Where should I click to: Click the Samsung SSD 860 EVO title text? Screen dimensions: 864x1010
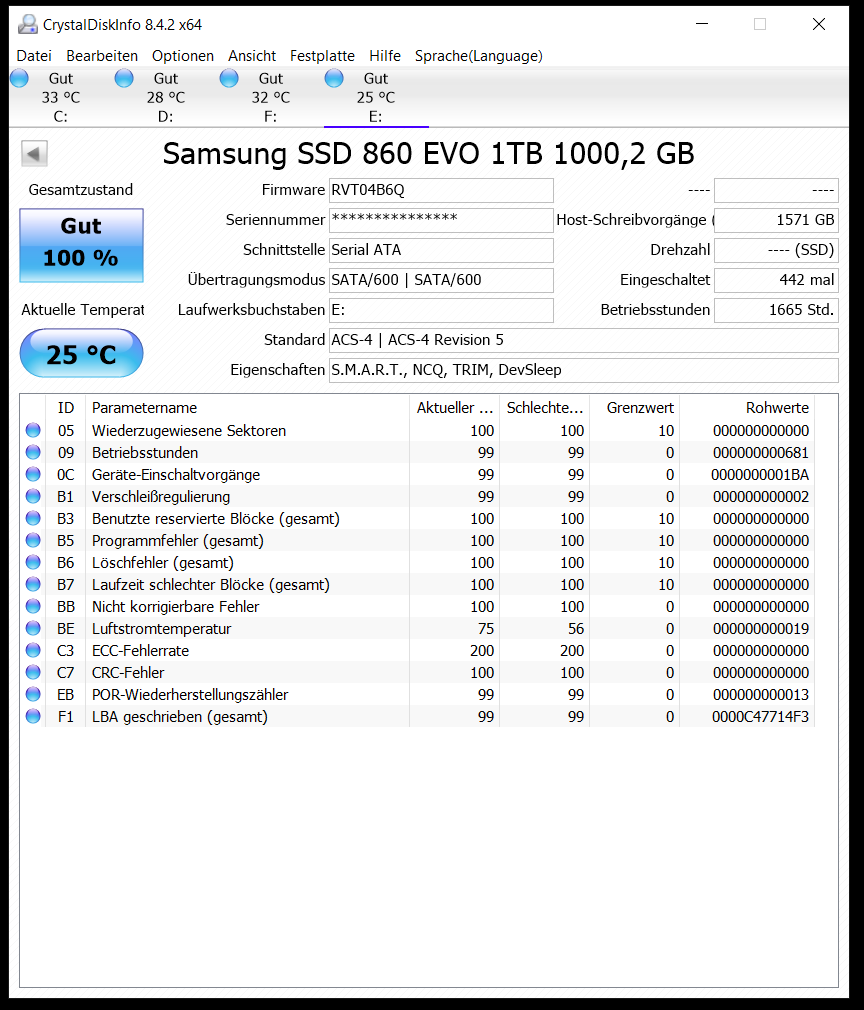pyautogui.click(x=428, y=154)
